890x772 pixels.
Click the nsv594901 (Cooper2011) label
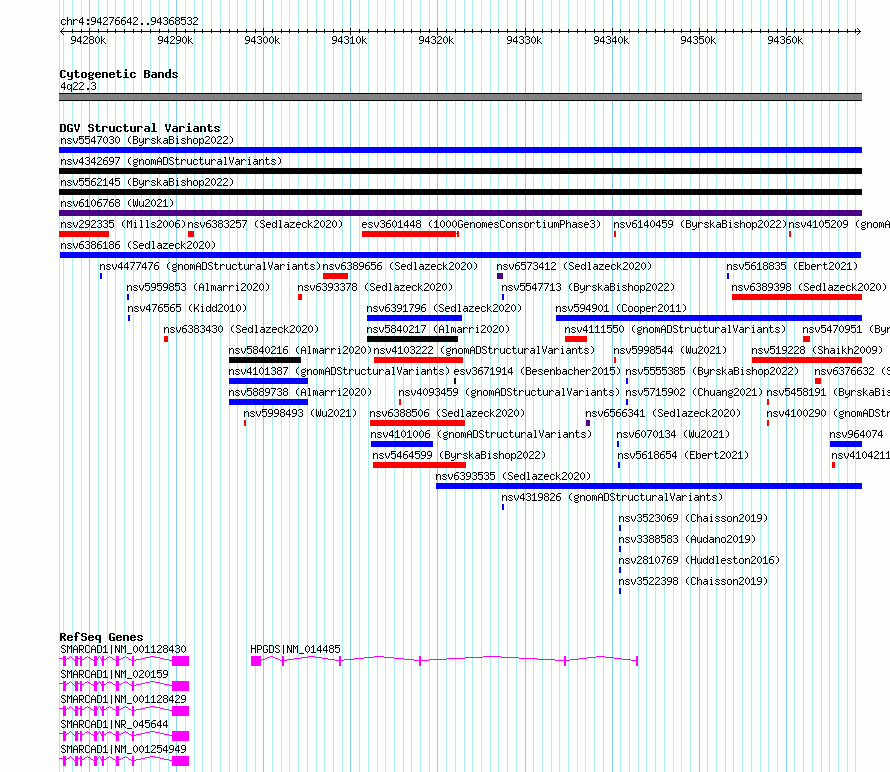621,308
